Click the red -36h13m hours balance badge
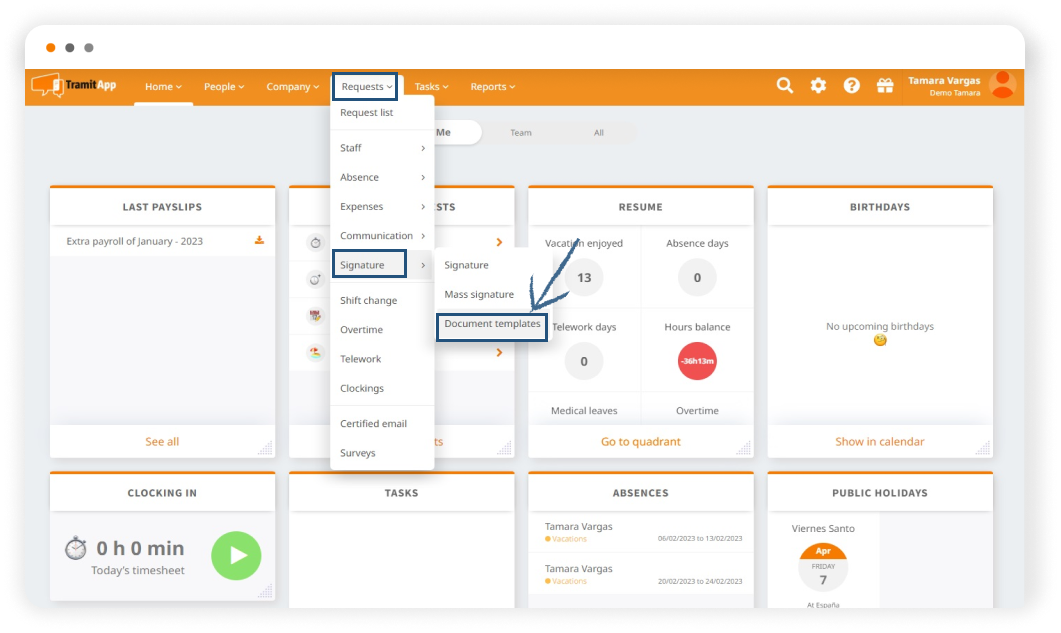This screenshot has height=633, width=1061. [x=697, y=360]
